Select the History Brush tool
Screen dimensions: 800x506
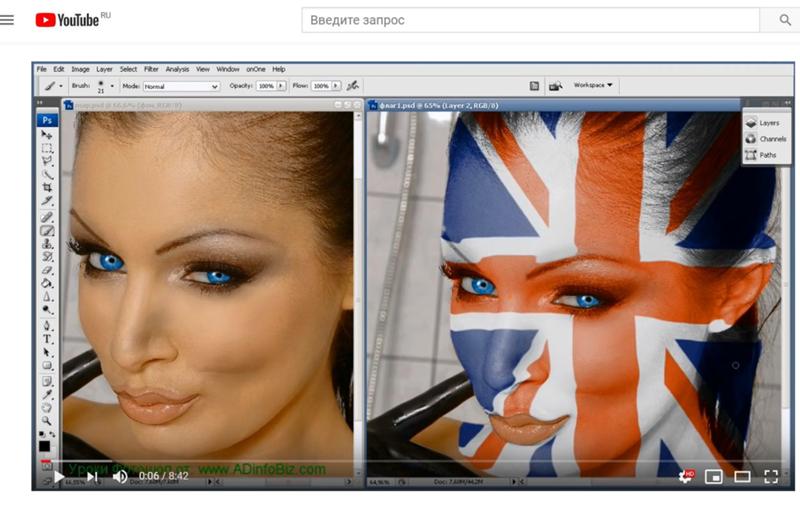(47, 257)
